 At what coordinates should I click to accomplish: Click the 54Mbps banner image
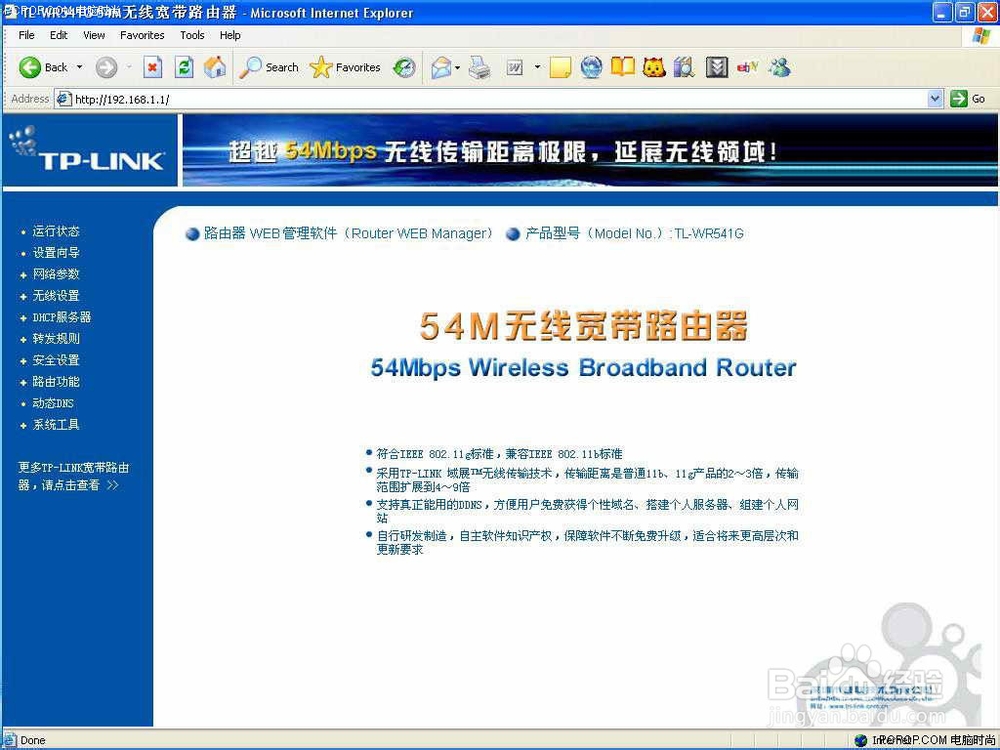(x=590, y=151)
